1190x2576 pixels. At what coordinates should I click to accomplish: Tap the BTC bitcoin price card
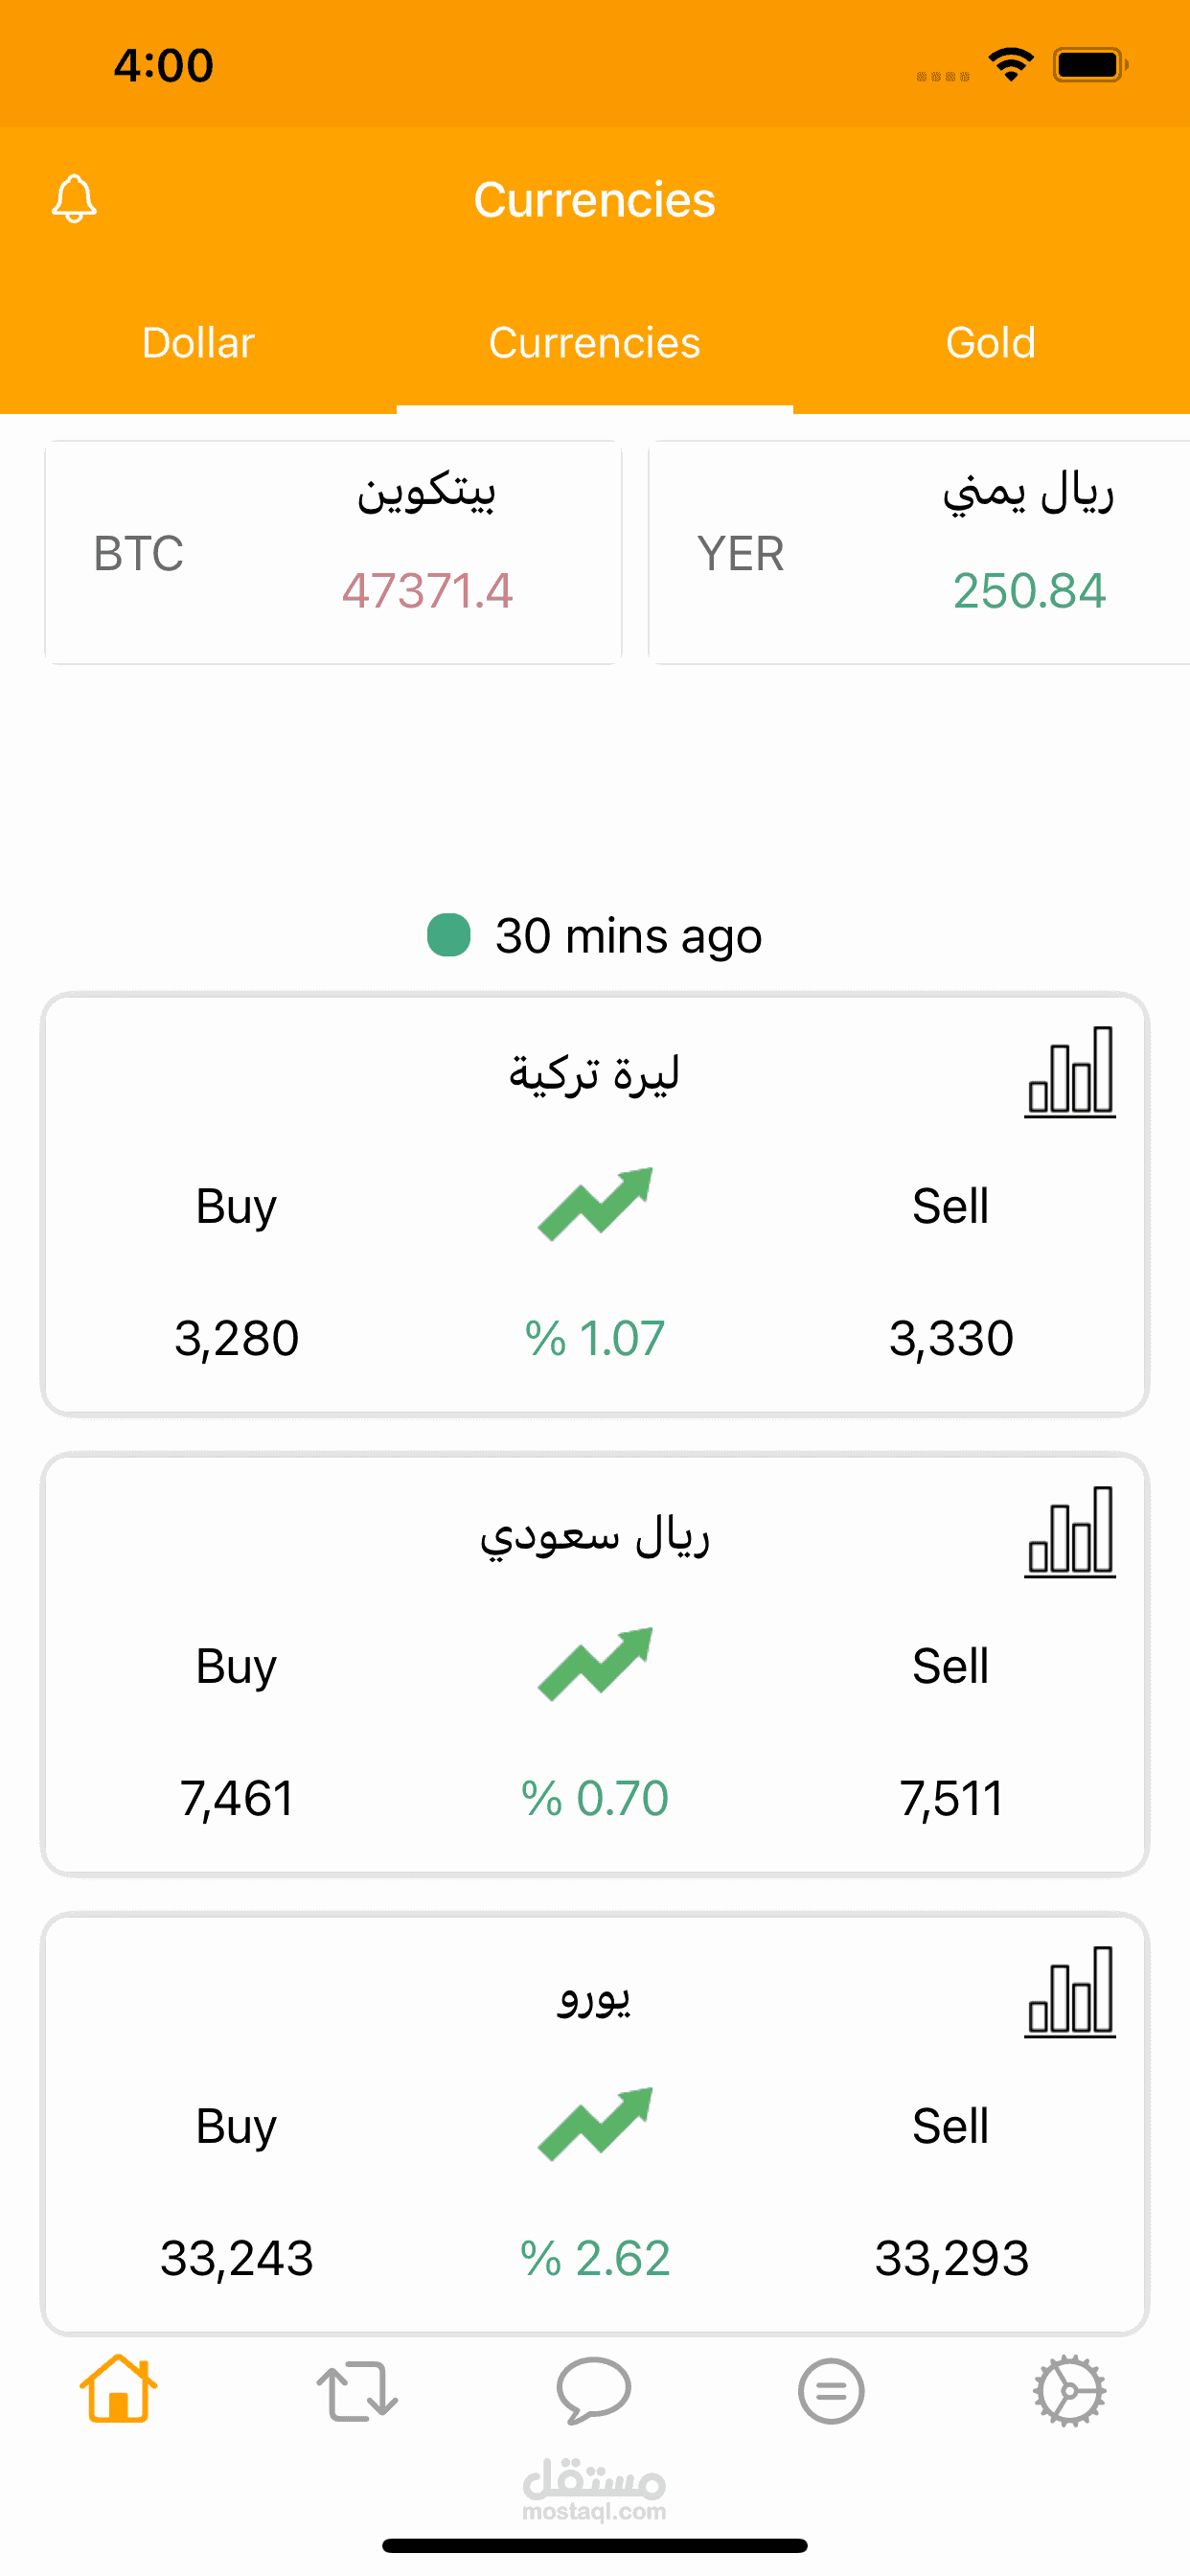click(333, 553)
